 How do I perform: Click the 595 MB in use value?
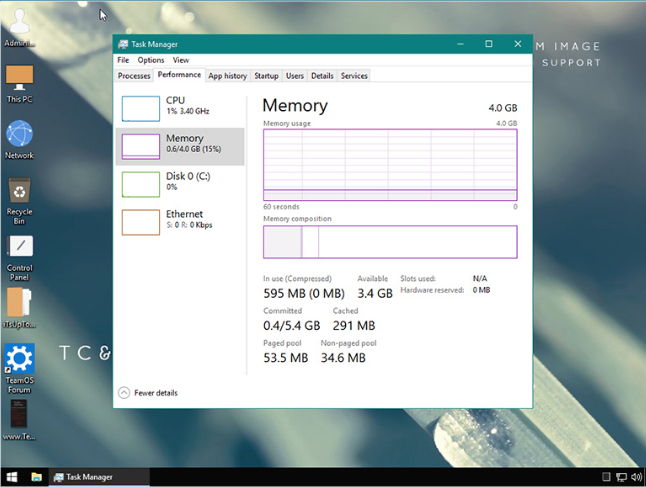304,293
